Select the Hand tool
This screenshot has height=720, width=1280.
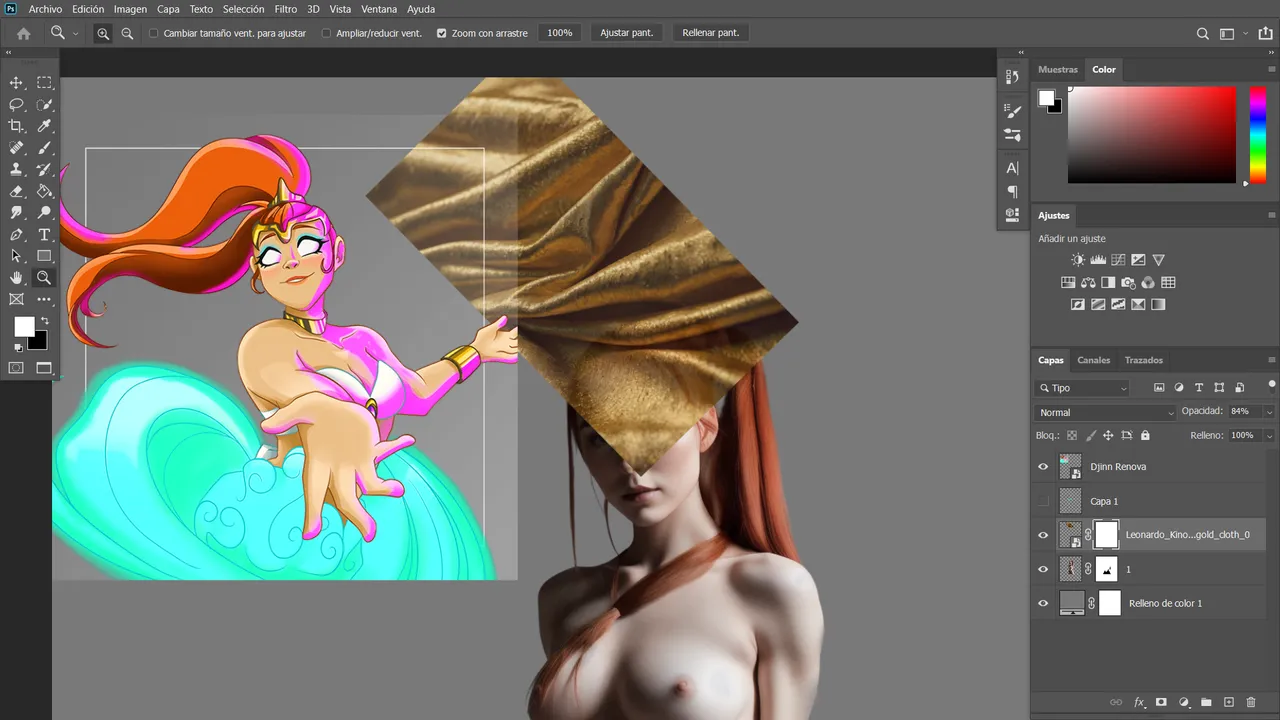tap(16, 278)
